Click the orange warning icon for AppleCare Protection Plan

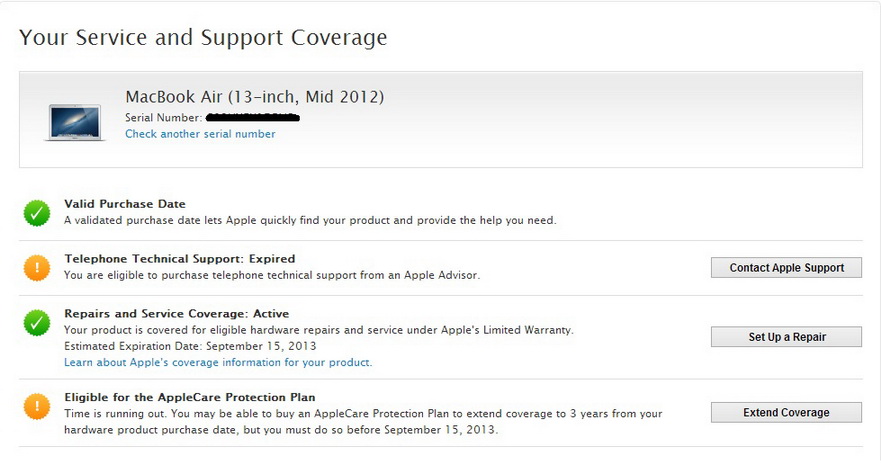pos(37,405)
